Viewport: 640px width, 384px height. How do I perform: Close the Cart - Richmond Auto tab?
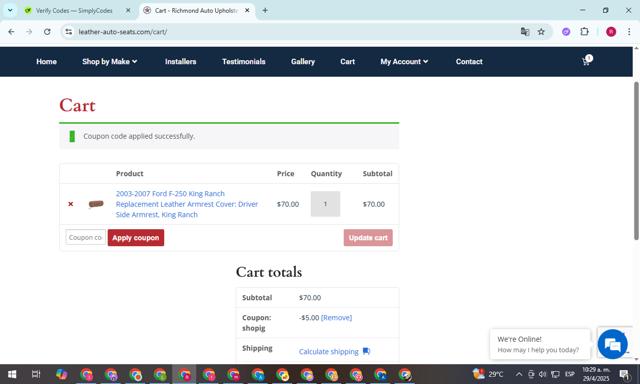pos(247,11)
